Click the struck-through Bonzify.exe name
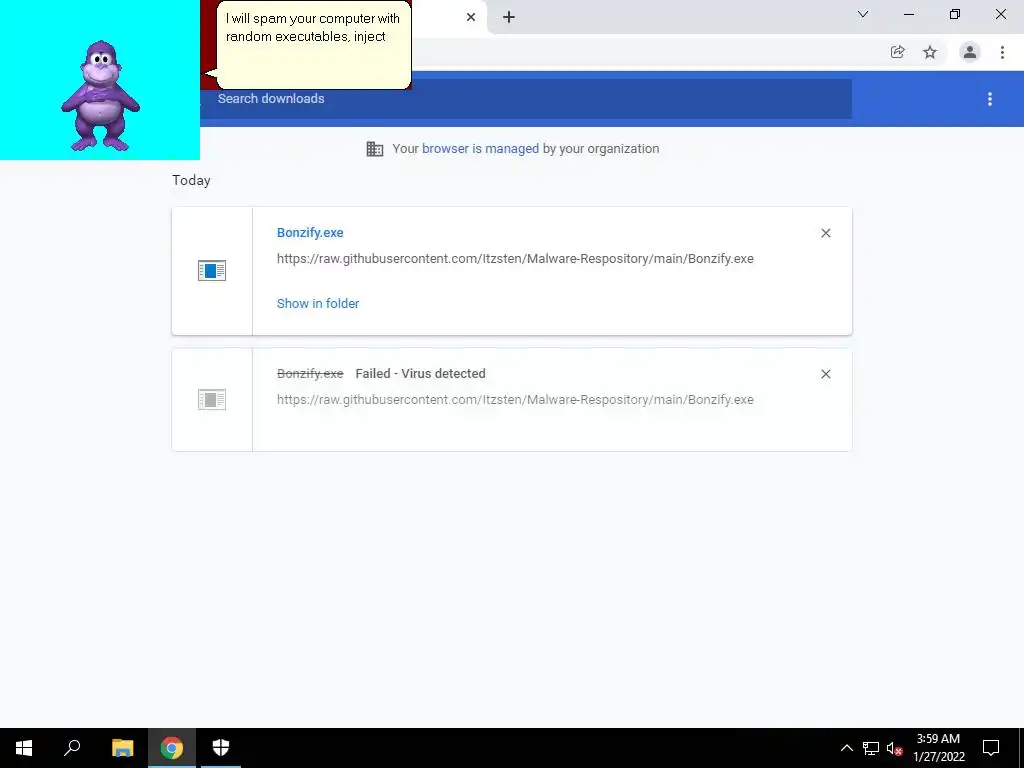The width and height of the screenshot is (1024, 768). pyautogui.click(x=310, y=374)
